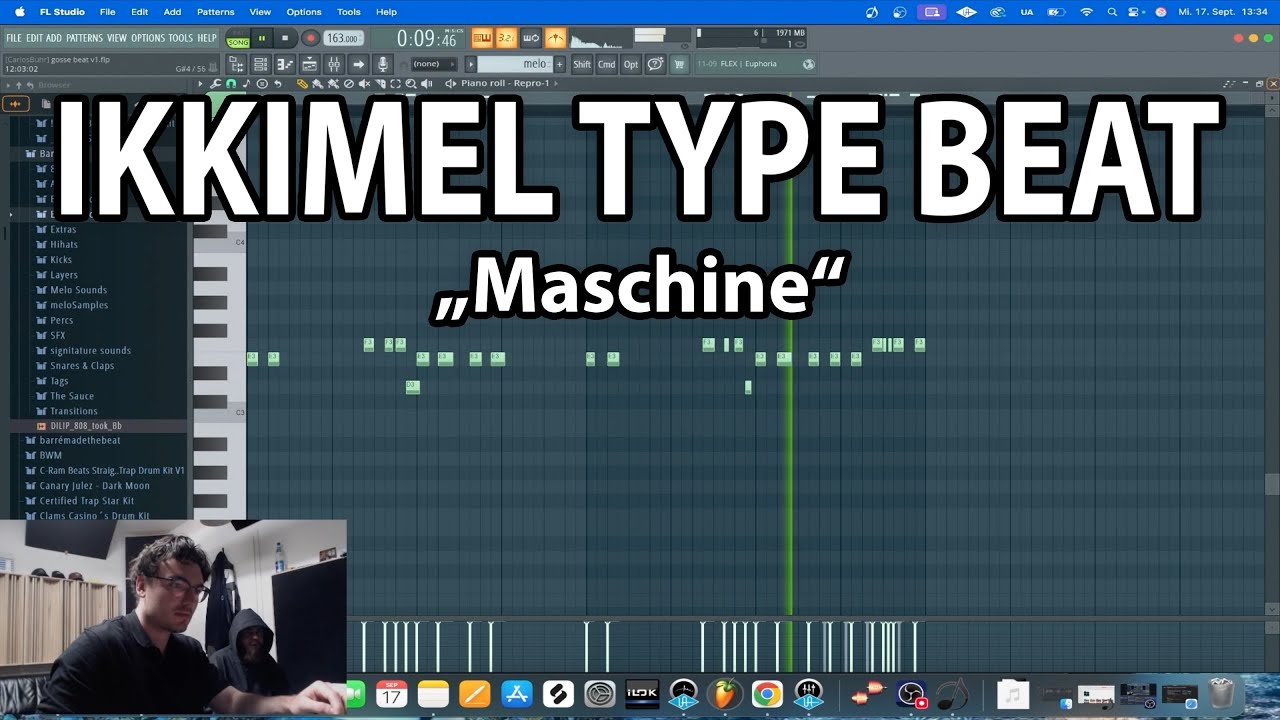The image size is (1280, 720).
Task: Click the shopping cart content library icon
Action: (x=677, y=64)
